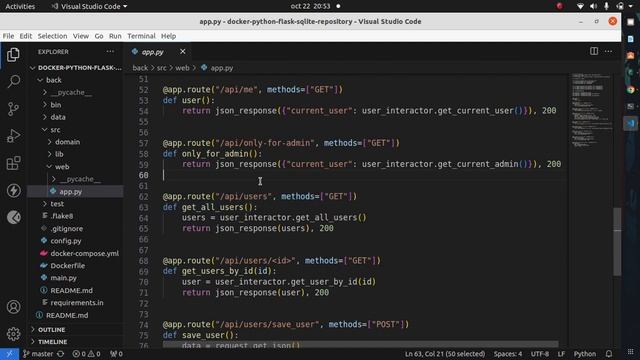Expand the domain folder
Viewport: 640px width, 360px height.
tap(76, 142)
